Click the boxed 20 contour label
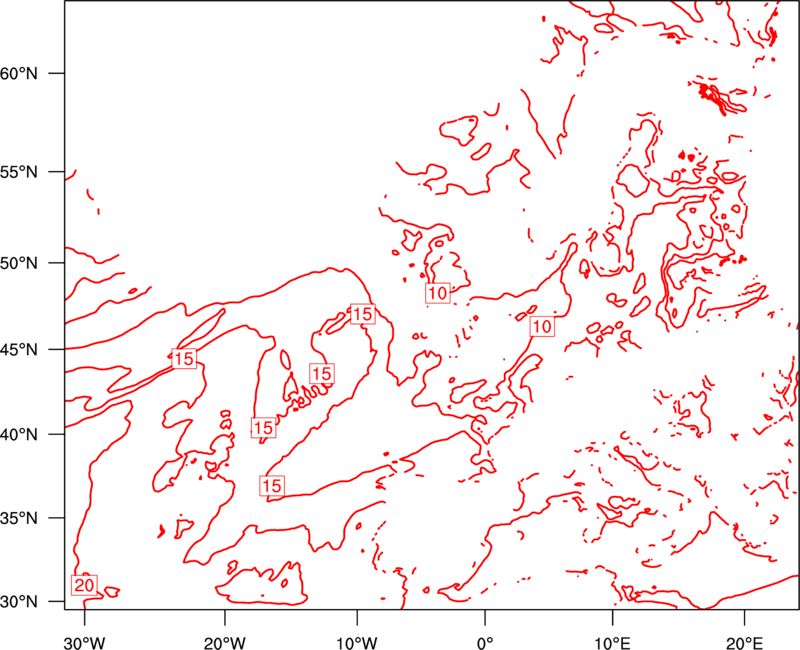Image resolution: width=800 pixels, height=650 pixels. (x=84, y=585)
